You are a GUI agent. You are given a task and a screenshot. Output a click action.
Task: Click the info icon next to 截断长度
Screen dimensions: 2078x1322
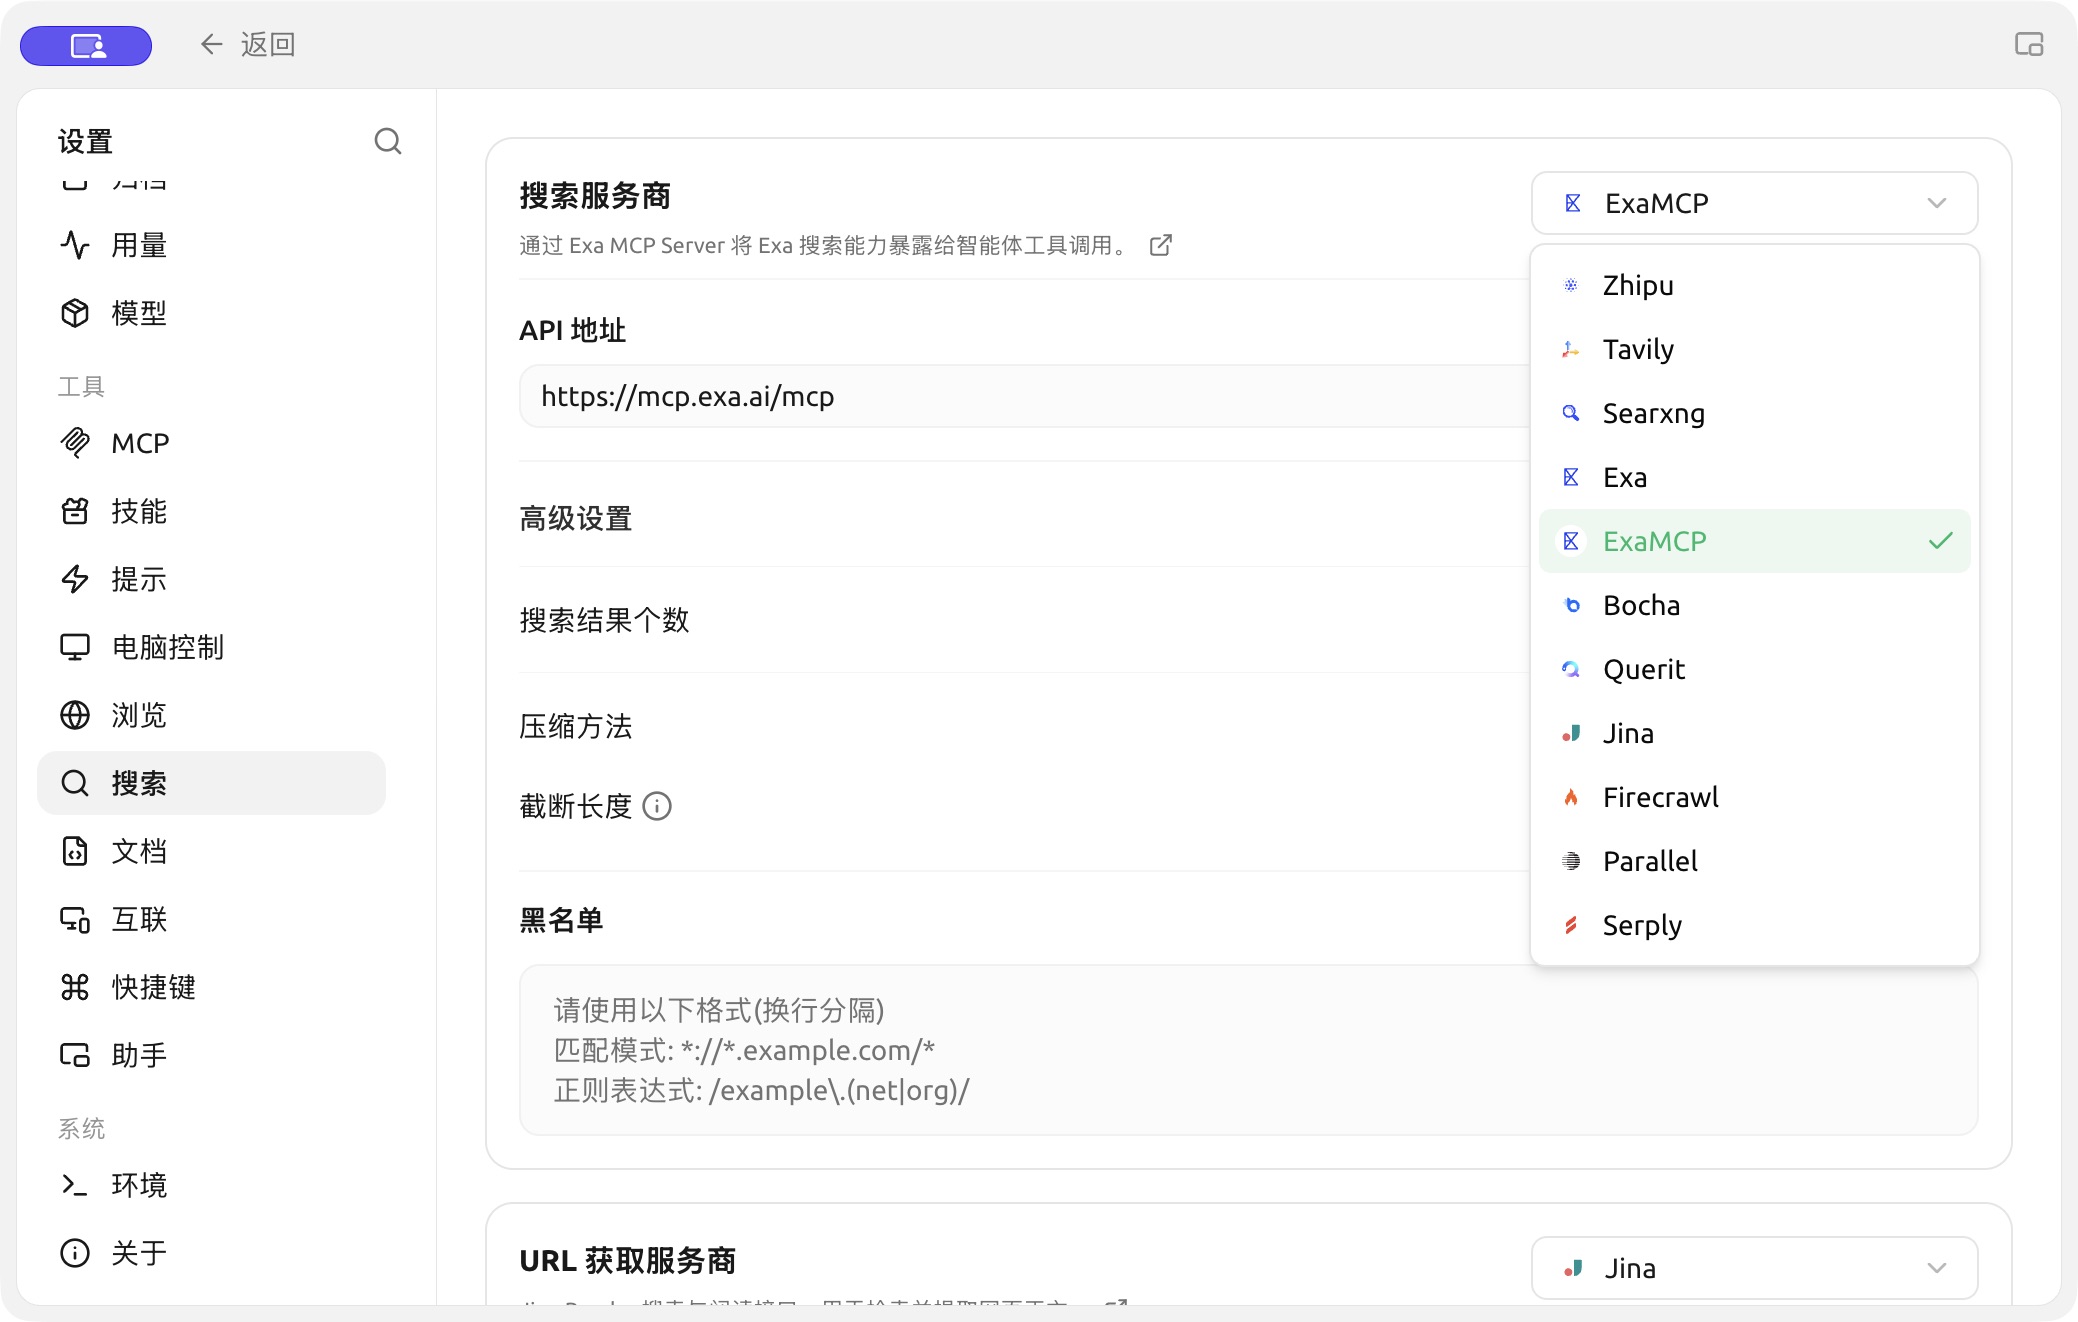click(x=657, y=806)
